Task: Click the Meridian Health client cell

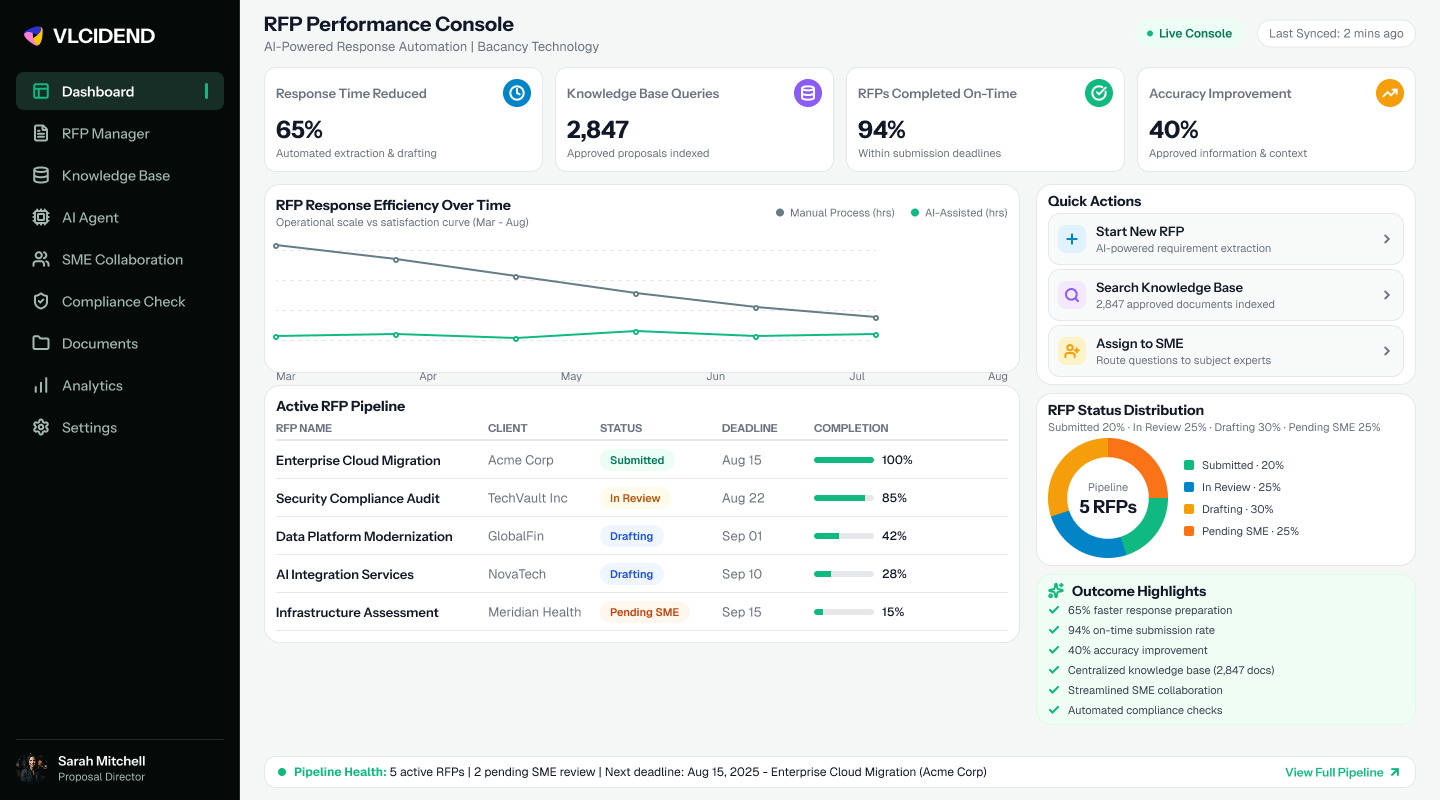Action: pyautogui.click(x=534, y=612)
